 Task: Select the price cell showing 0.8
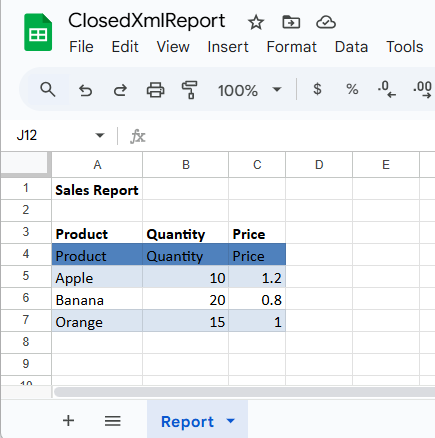tap(257, 299)
